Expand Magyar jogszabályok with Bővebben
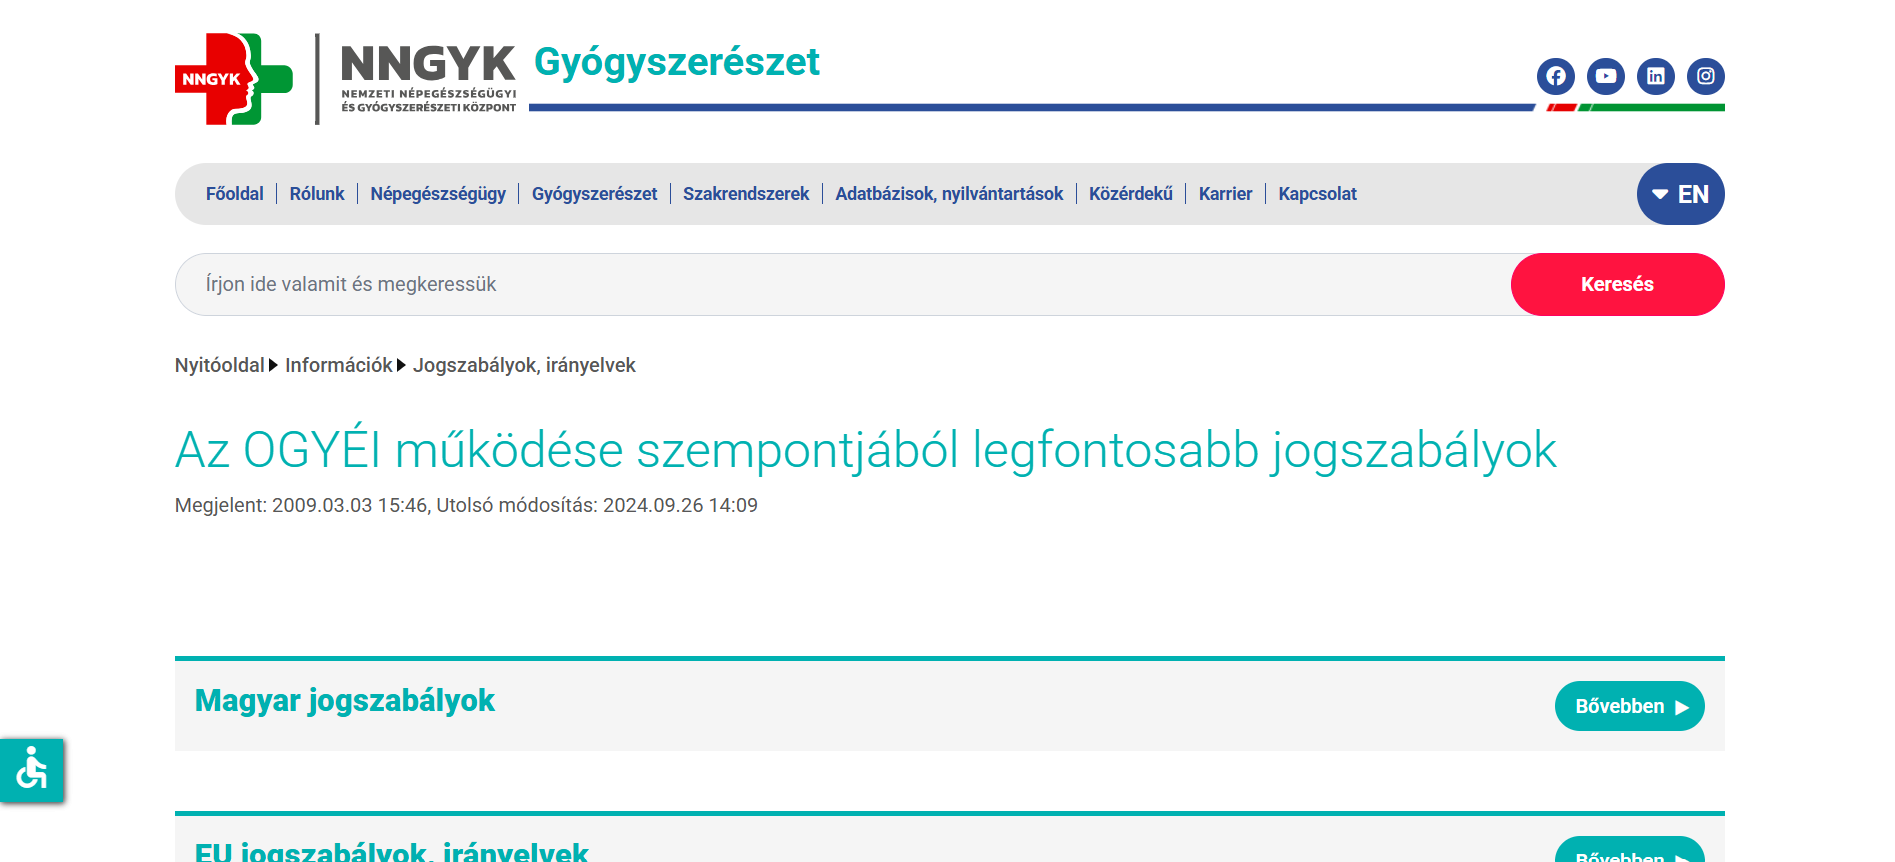This screenshot has height=862, width=1895. point(1629,706)
